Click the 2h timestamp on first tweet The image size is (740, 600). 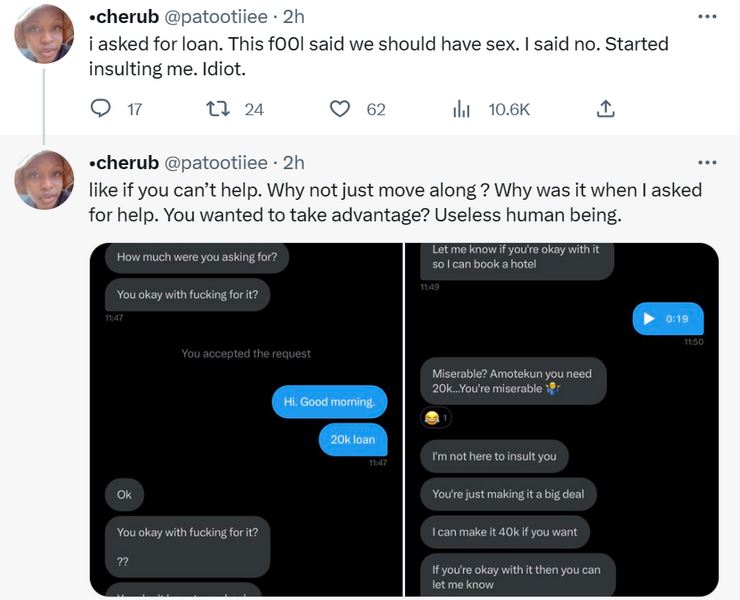[x=294, y=18]
